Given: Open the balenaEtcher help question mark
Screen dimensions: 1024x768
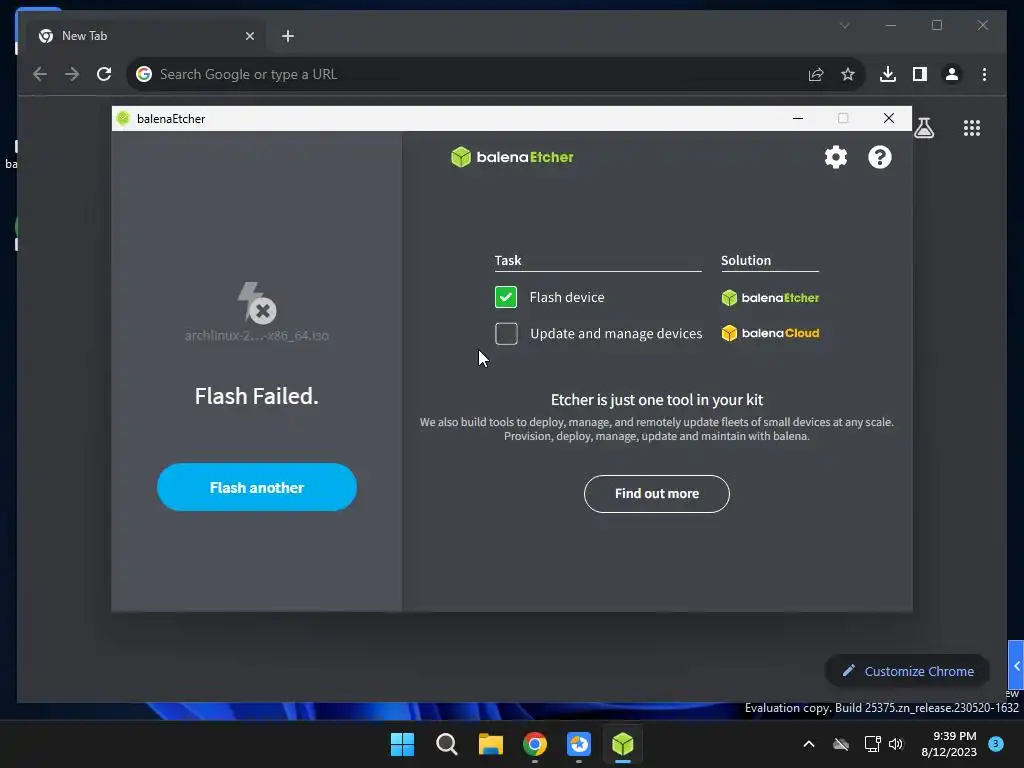Looking at the screenshot, I should (880, 157).
